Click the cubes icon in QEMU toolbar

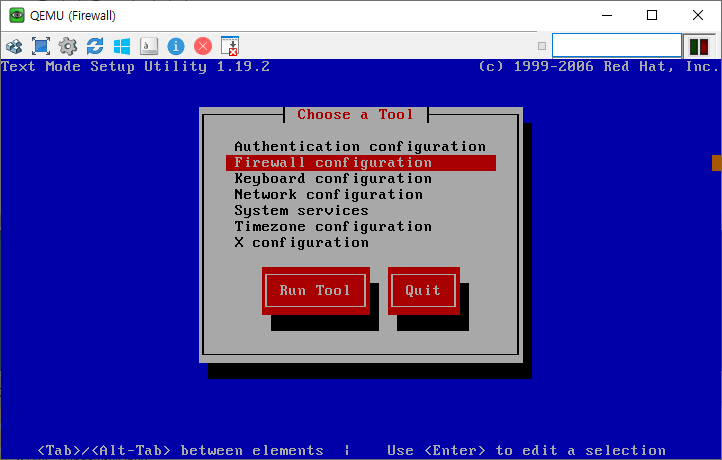click(x=14, y=46)
